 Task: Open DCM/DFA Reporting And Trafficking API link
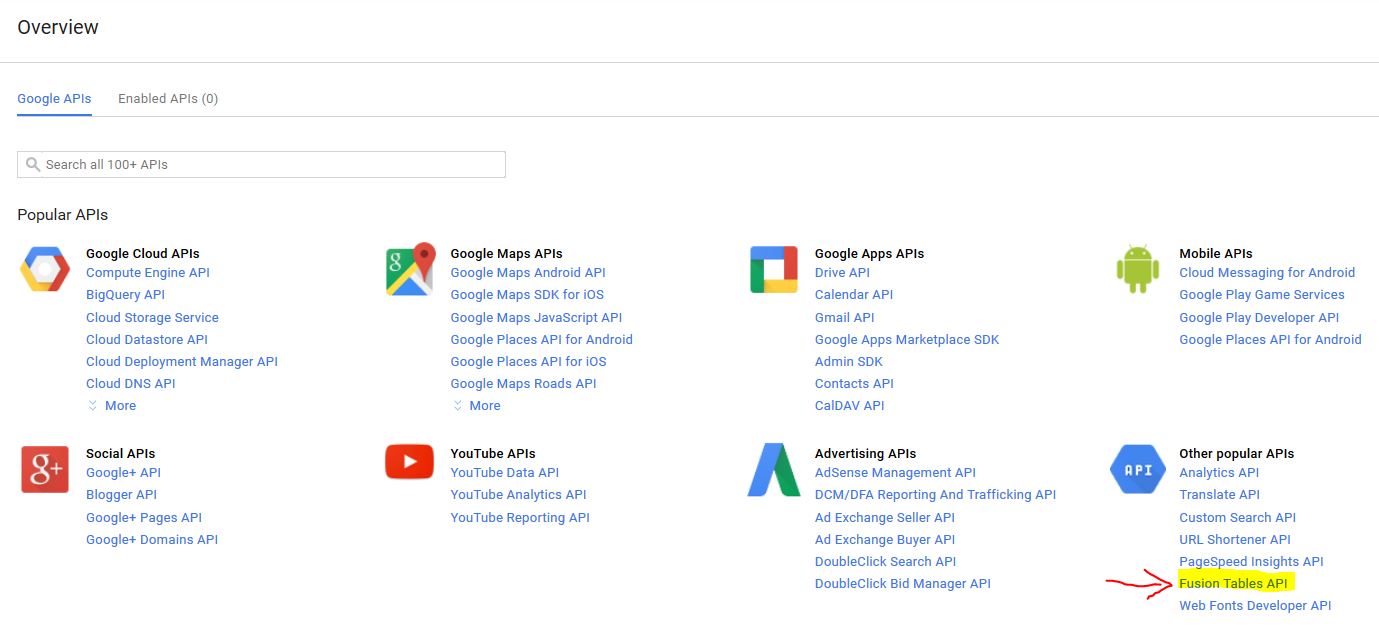click(x=935, y=495)
